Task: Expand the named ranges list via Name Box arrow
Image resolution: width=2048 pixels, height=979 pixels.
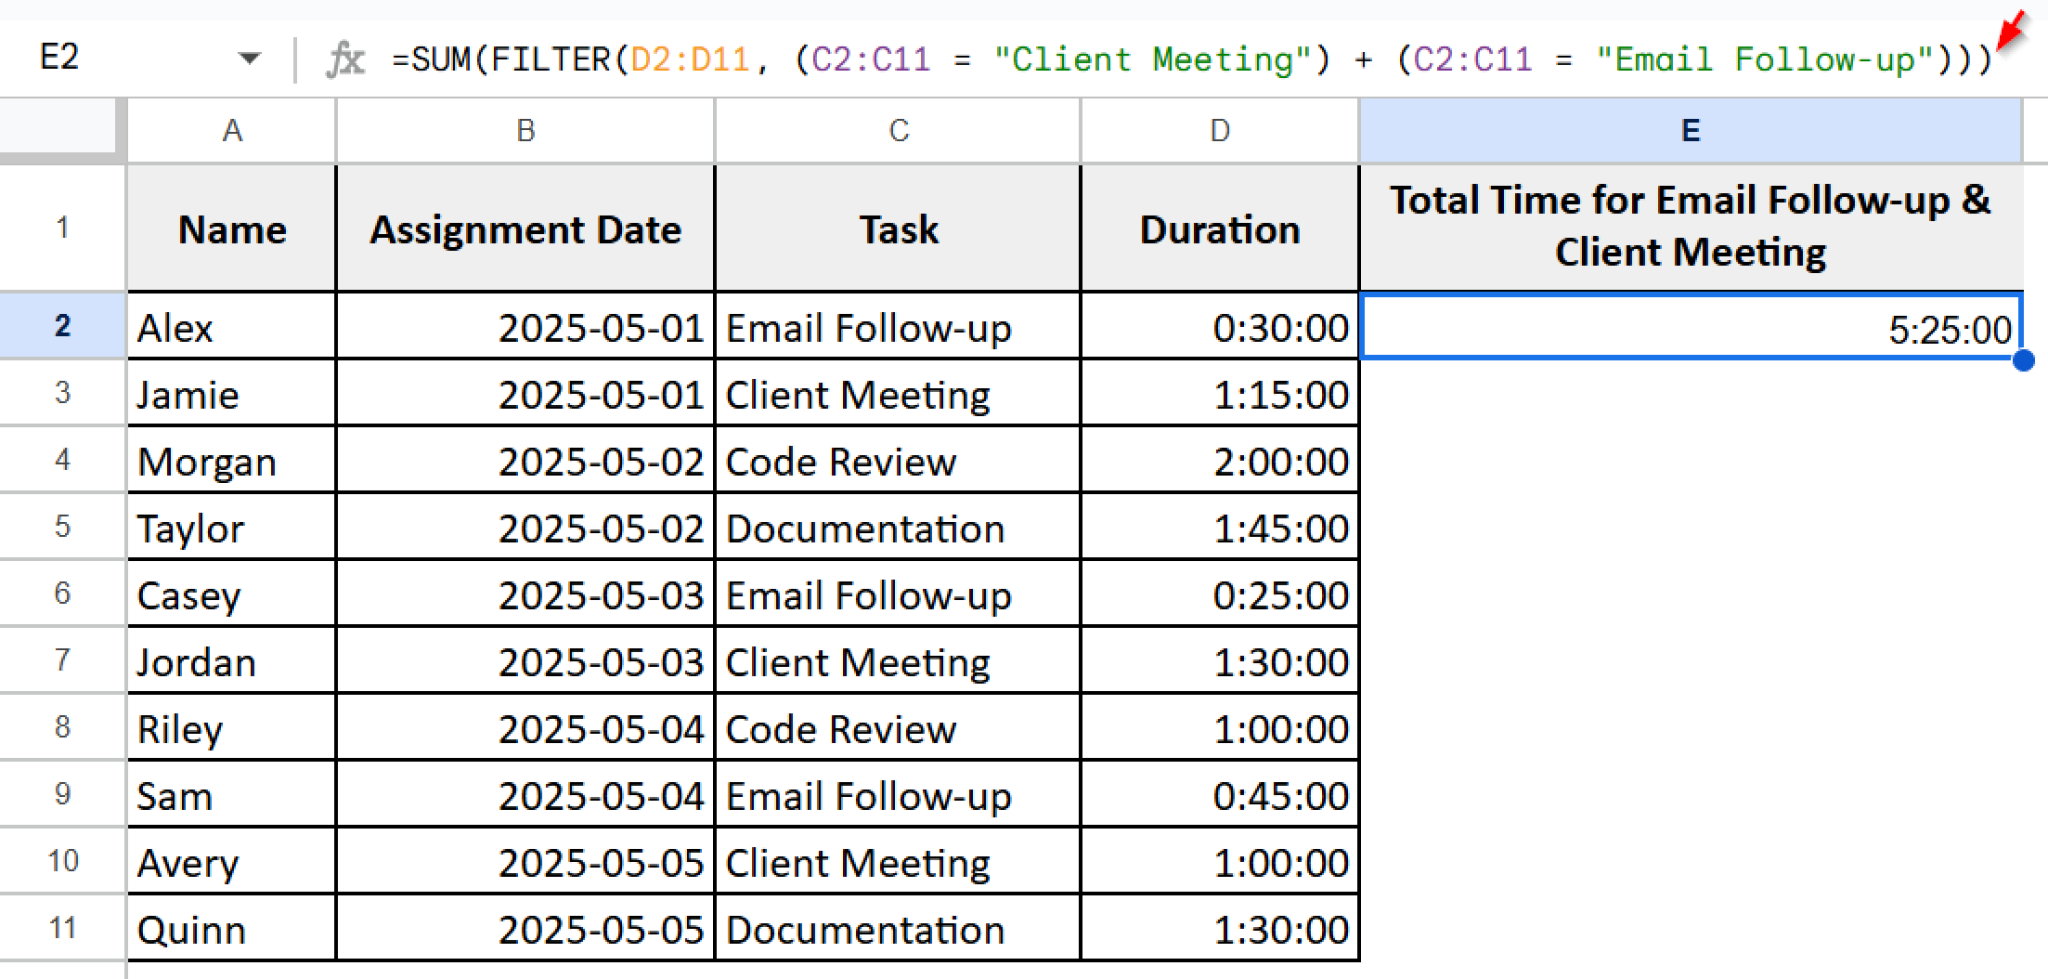Action: (250, 57)
